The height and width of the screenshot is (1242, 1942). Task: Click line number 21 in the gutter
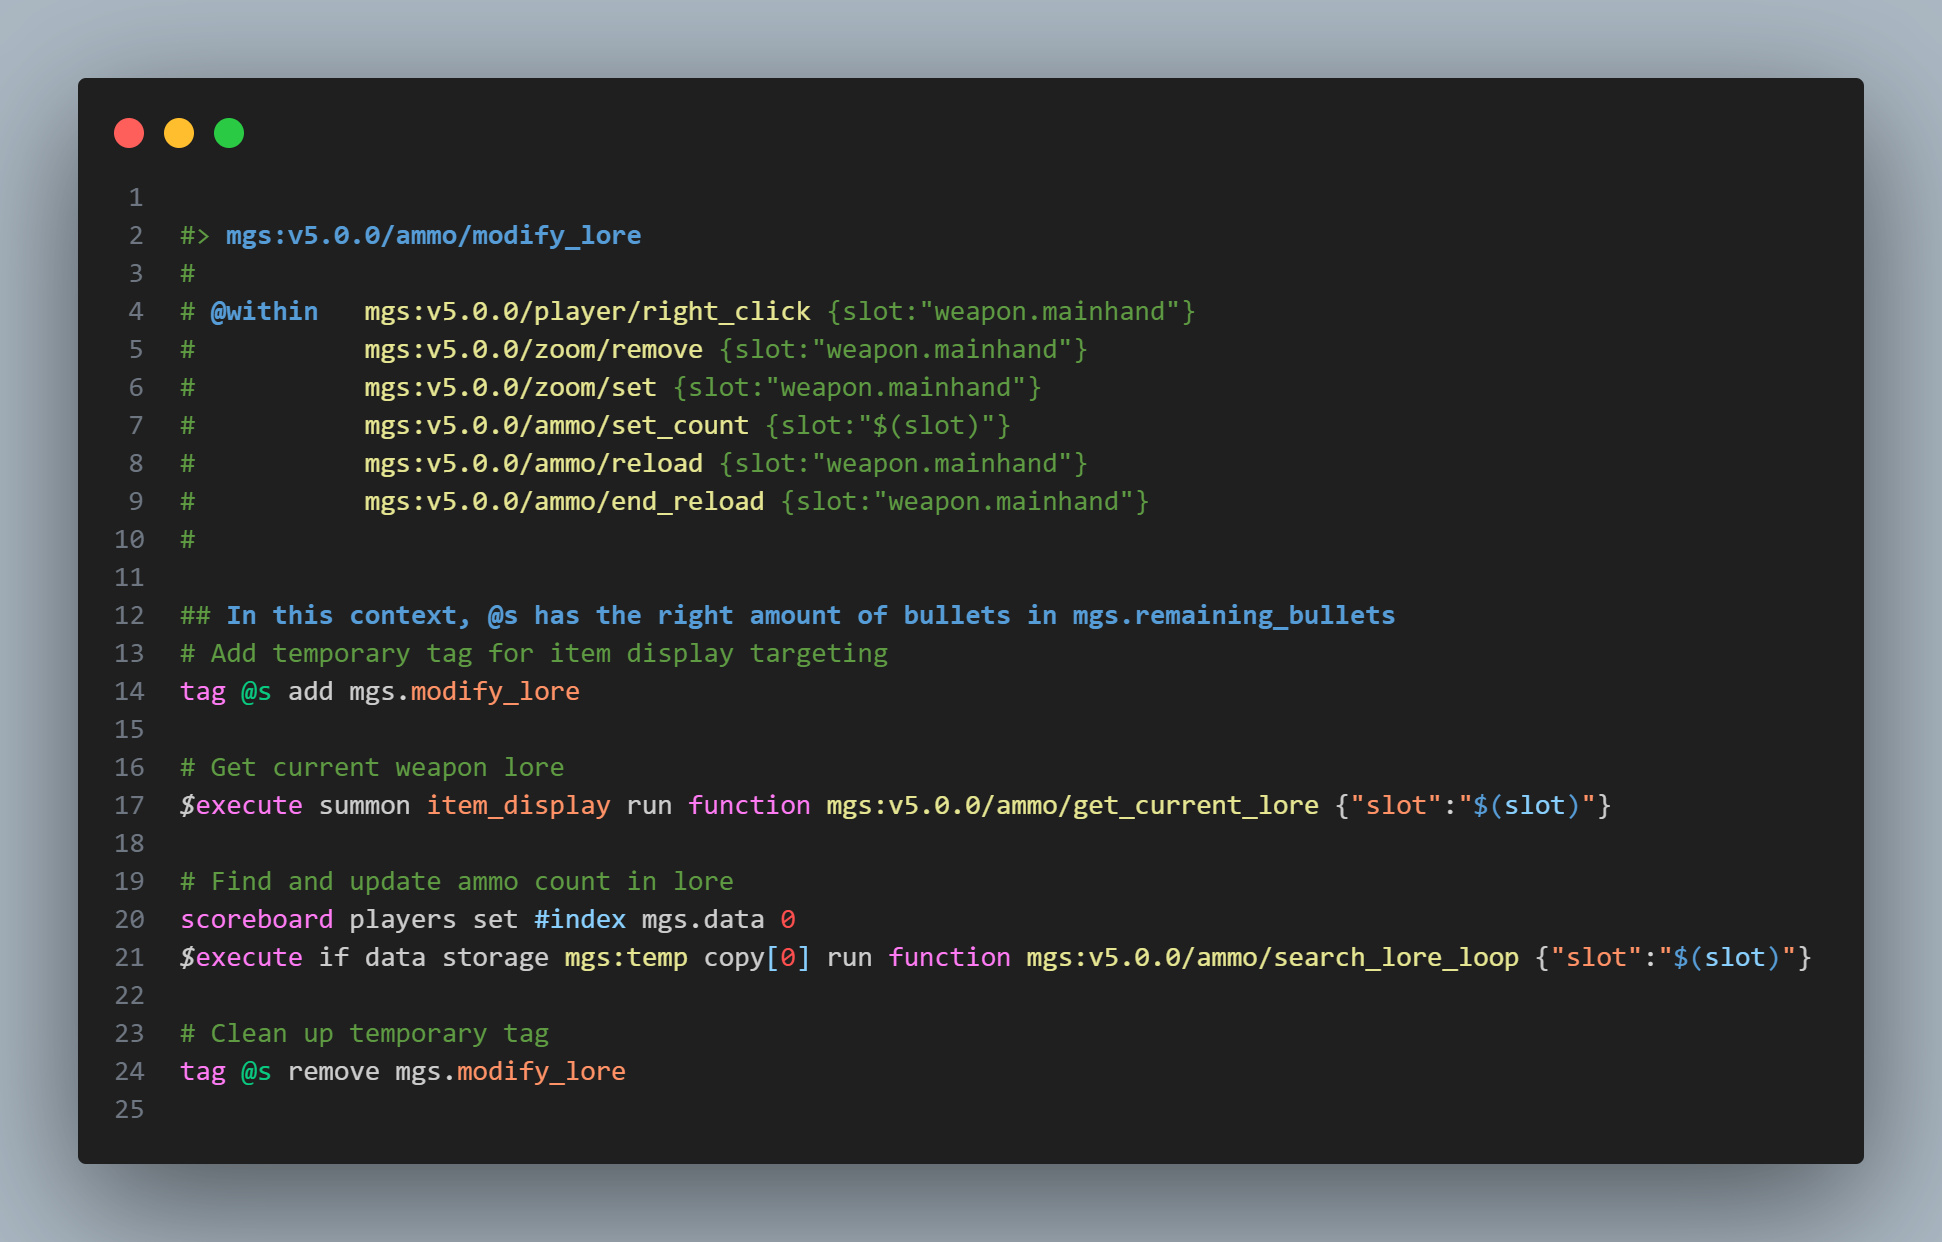[x=129, y=957]
